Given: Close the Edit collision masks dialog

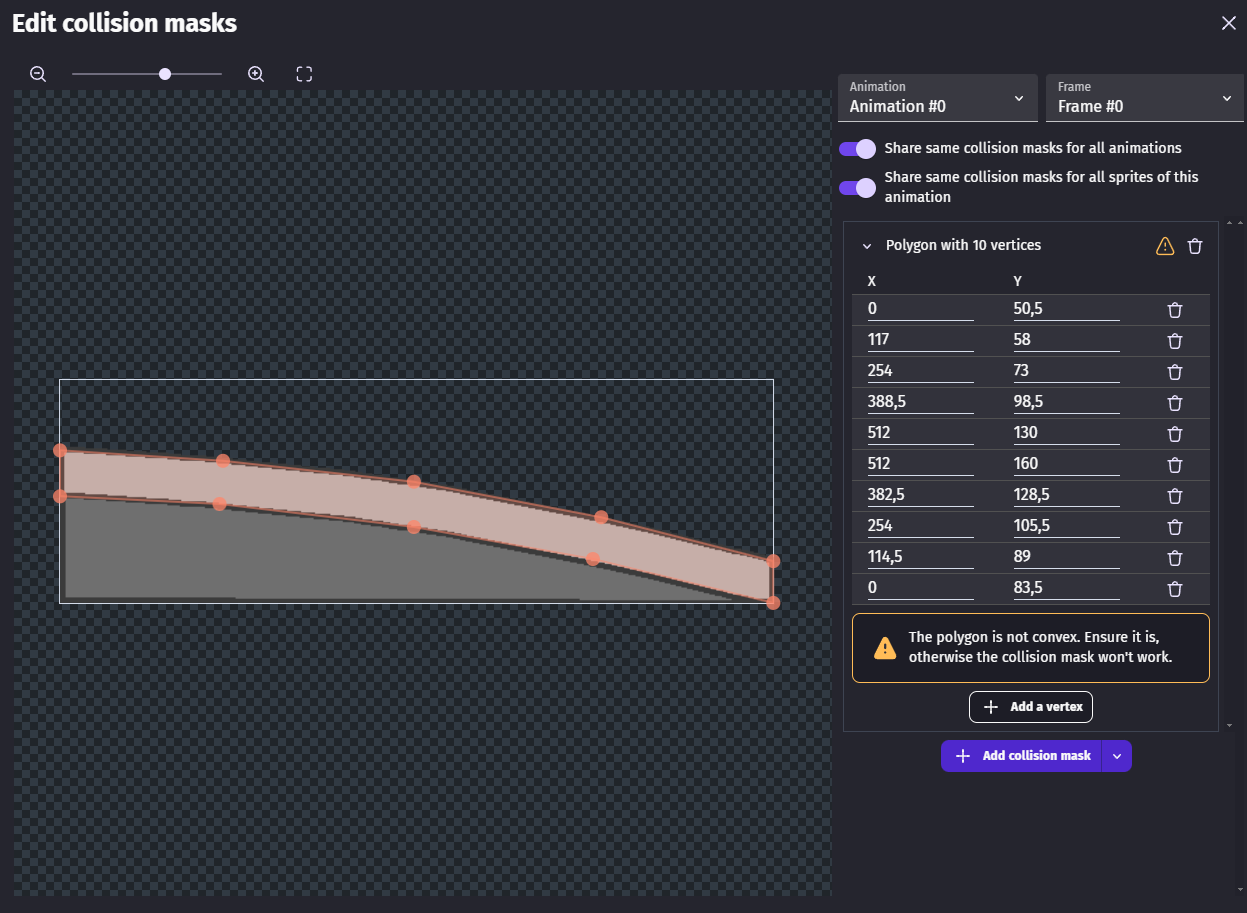Looking at the screenshot, I should click(1228, 23).
